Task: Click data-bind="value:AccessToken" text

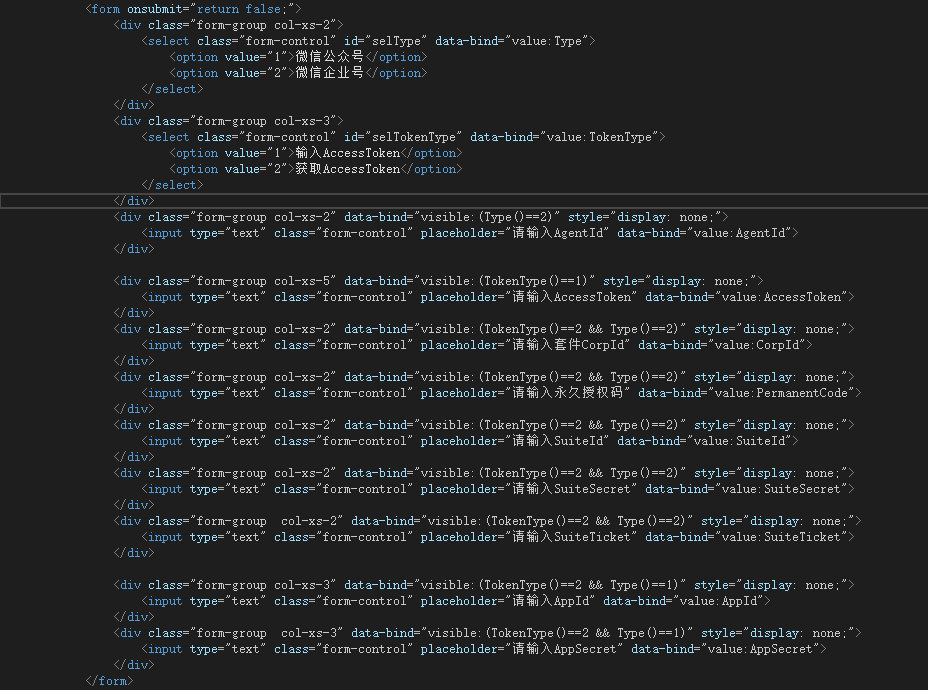Action: click(747, 296)
